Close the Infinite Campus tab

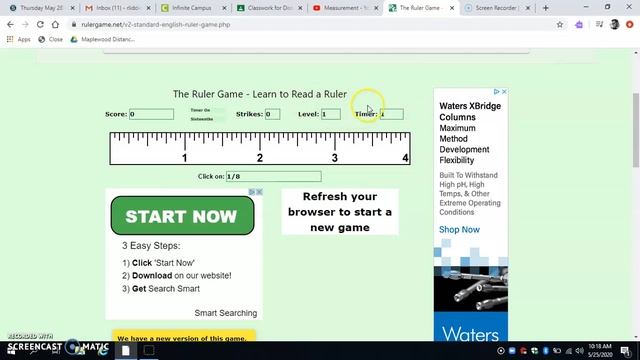(224, 8)
